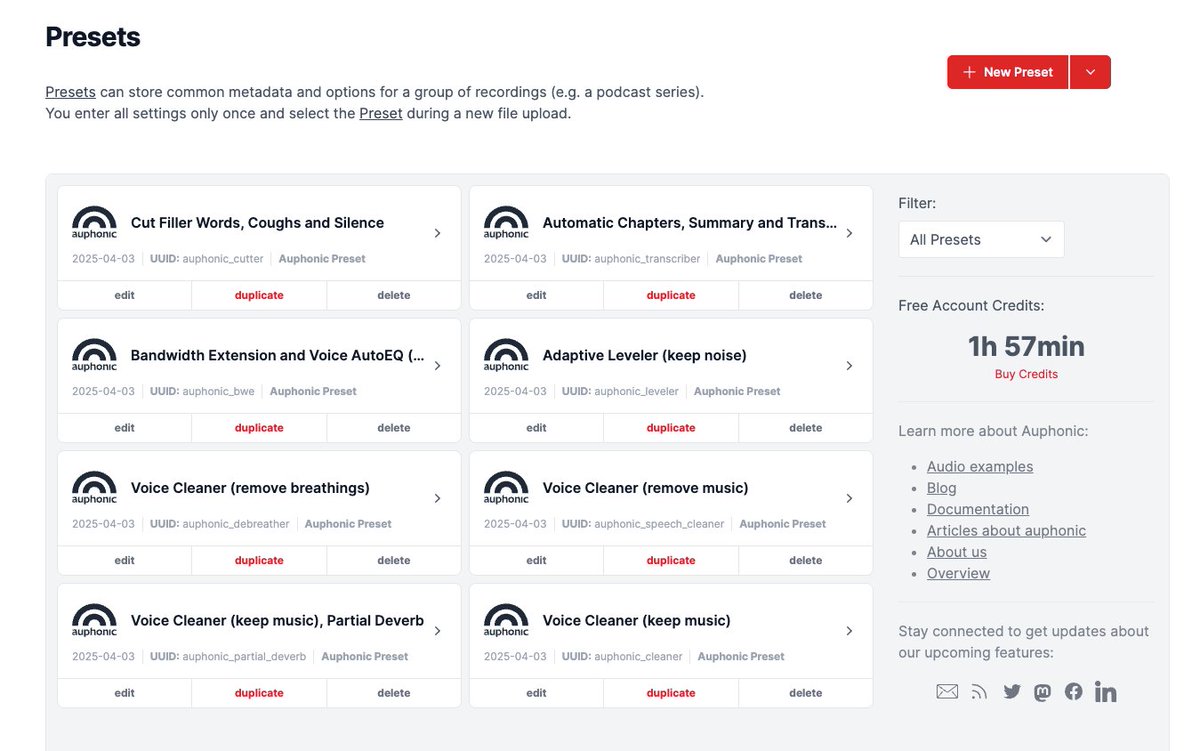Edit the Cut Filler Words preset

pos(124,295)
